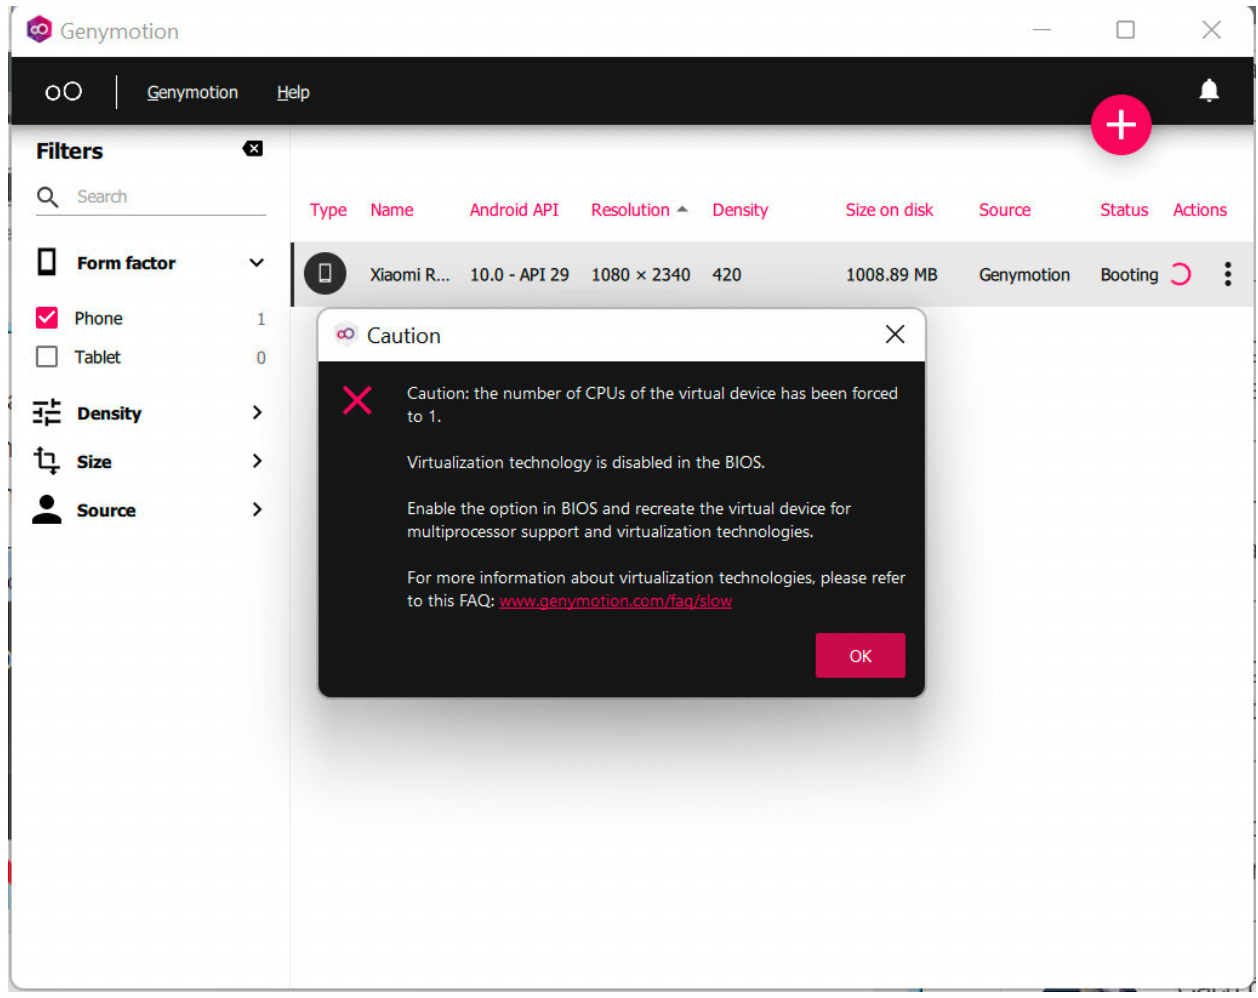Viewport: 1258px width, 998px height.
Task: Open the Genymotion menu
Action: [192, 92]
